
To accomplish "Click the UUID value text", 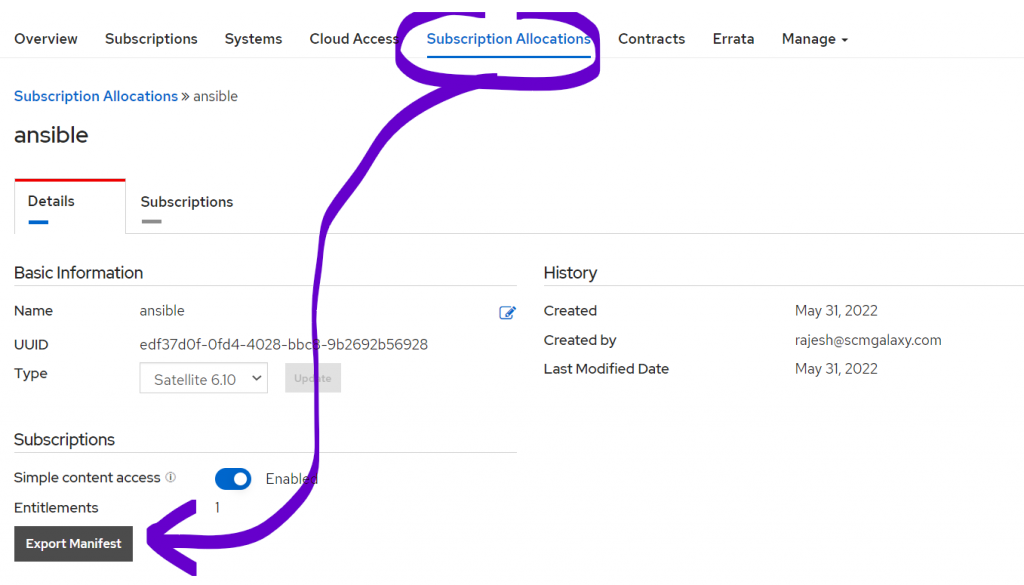I will tap(283, 345).
